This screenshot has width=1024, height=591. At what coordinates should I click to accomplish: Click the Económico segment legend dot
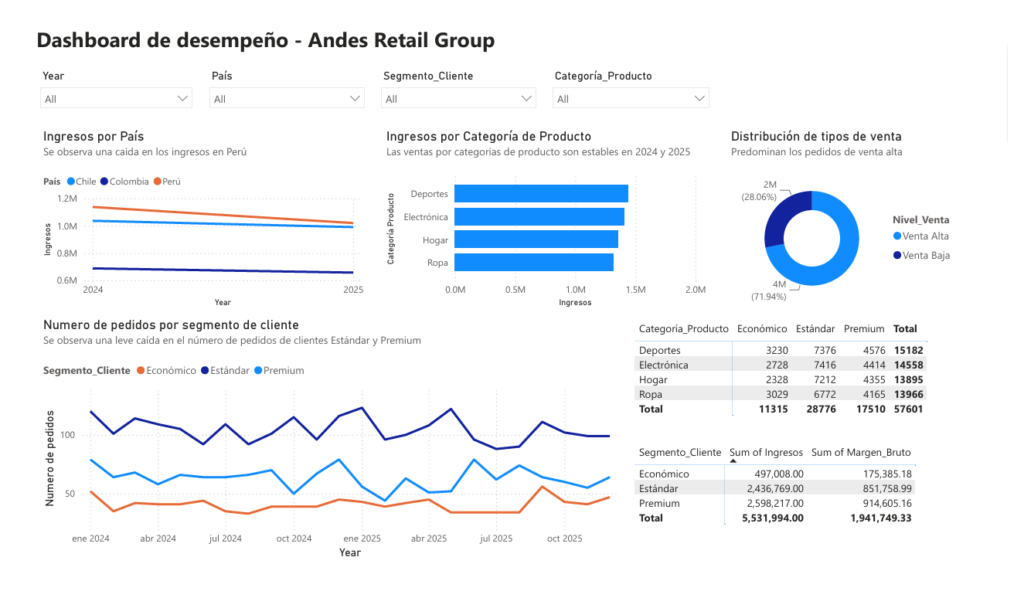(140, 370)
